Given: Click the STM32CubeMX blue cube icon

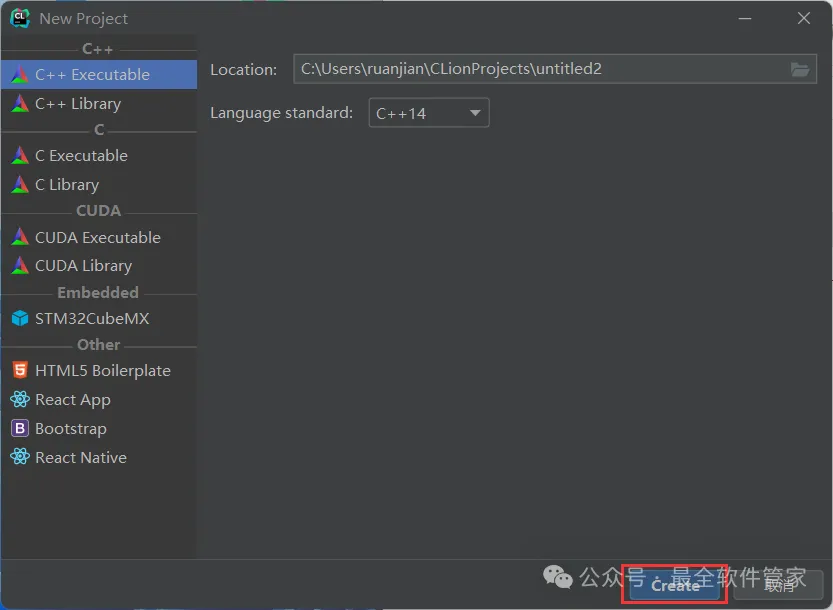Looking at the screenshot, I should 20,318.
